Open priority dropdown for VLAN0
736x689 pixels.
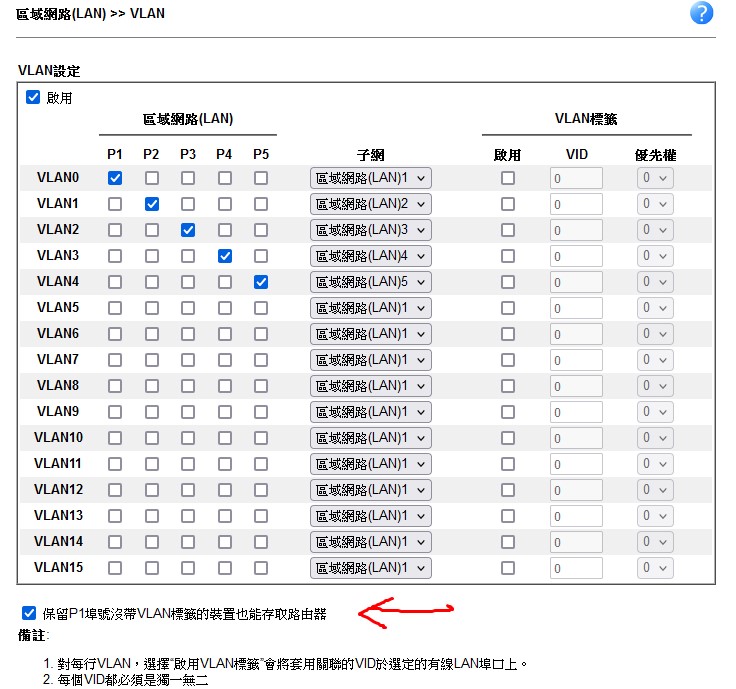coord(655,178)
